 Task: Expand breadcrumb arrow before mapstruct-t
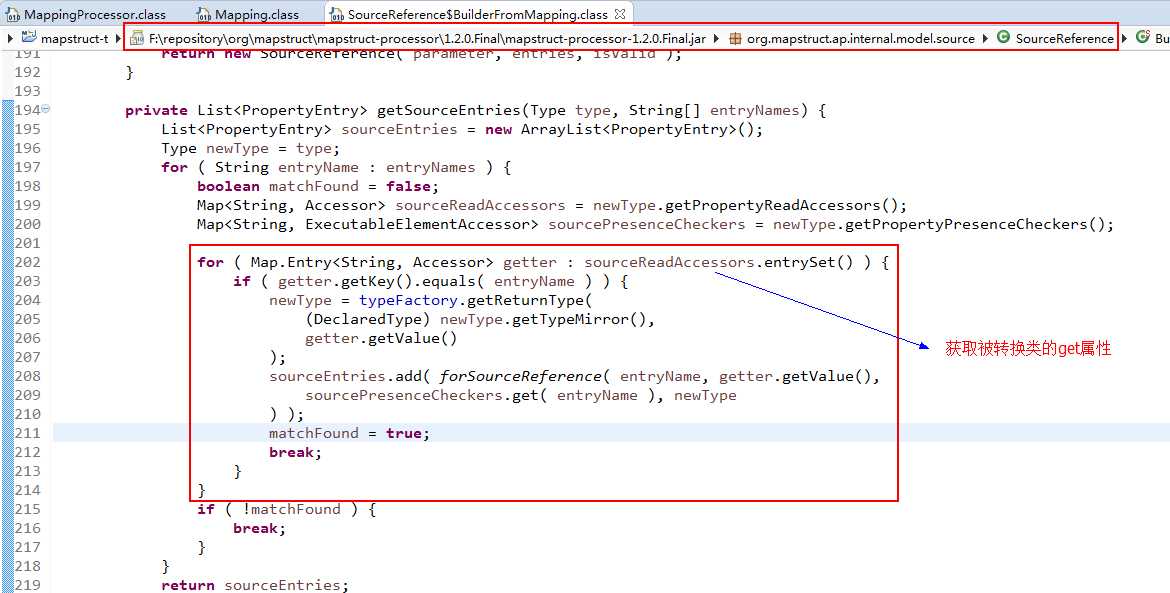pyautogui.click(x=10, y=38)
